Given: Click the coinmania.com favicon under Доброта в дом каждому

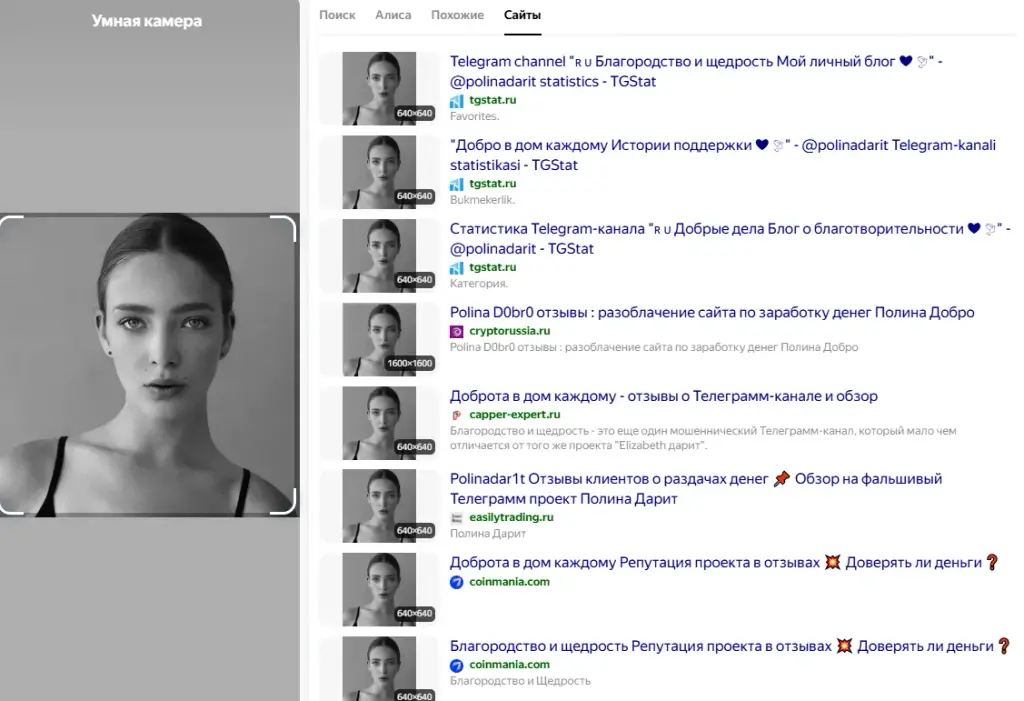Looking at the screenshot, I should 456,582.
